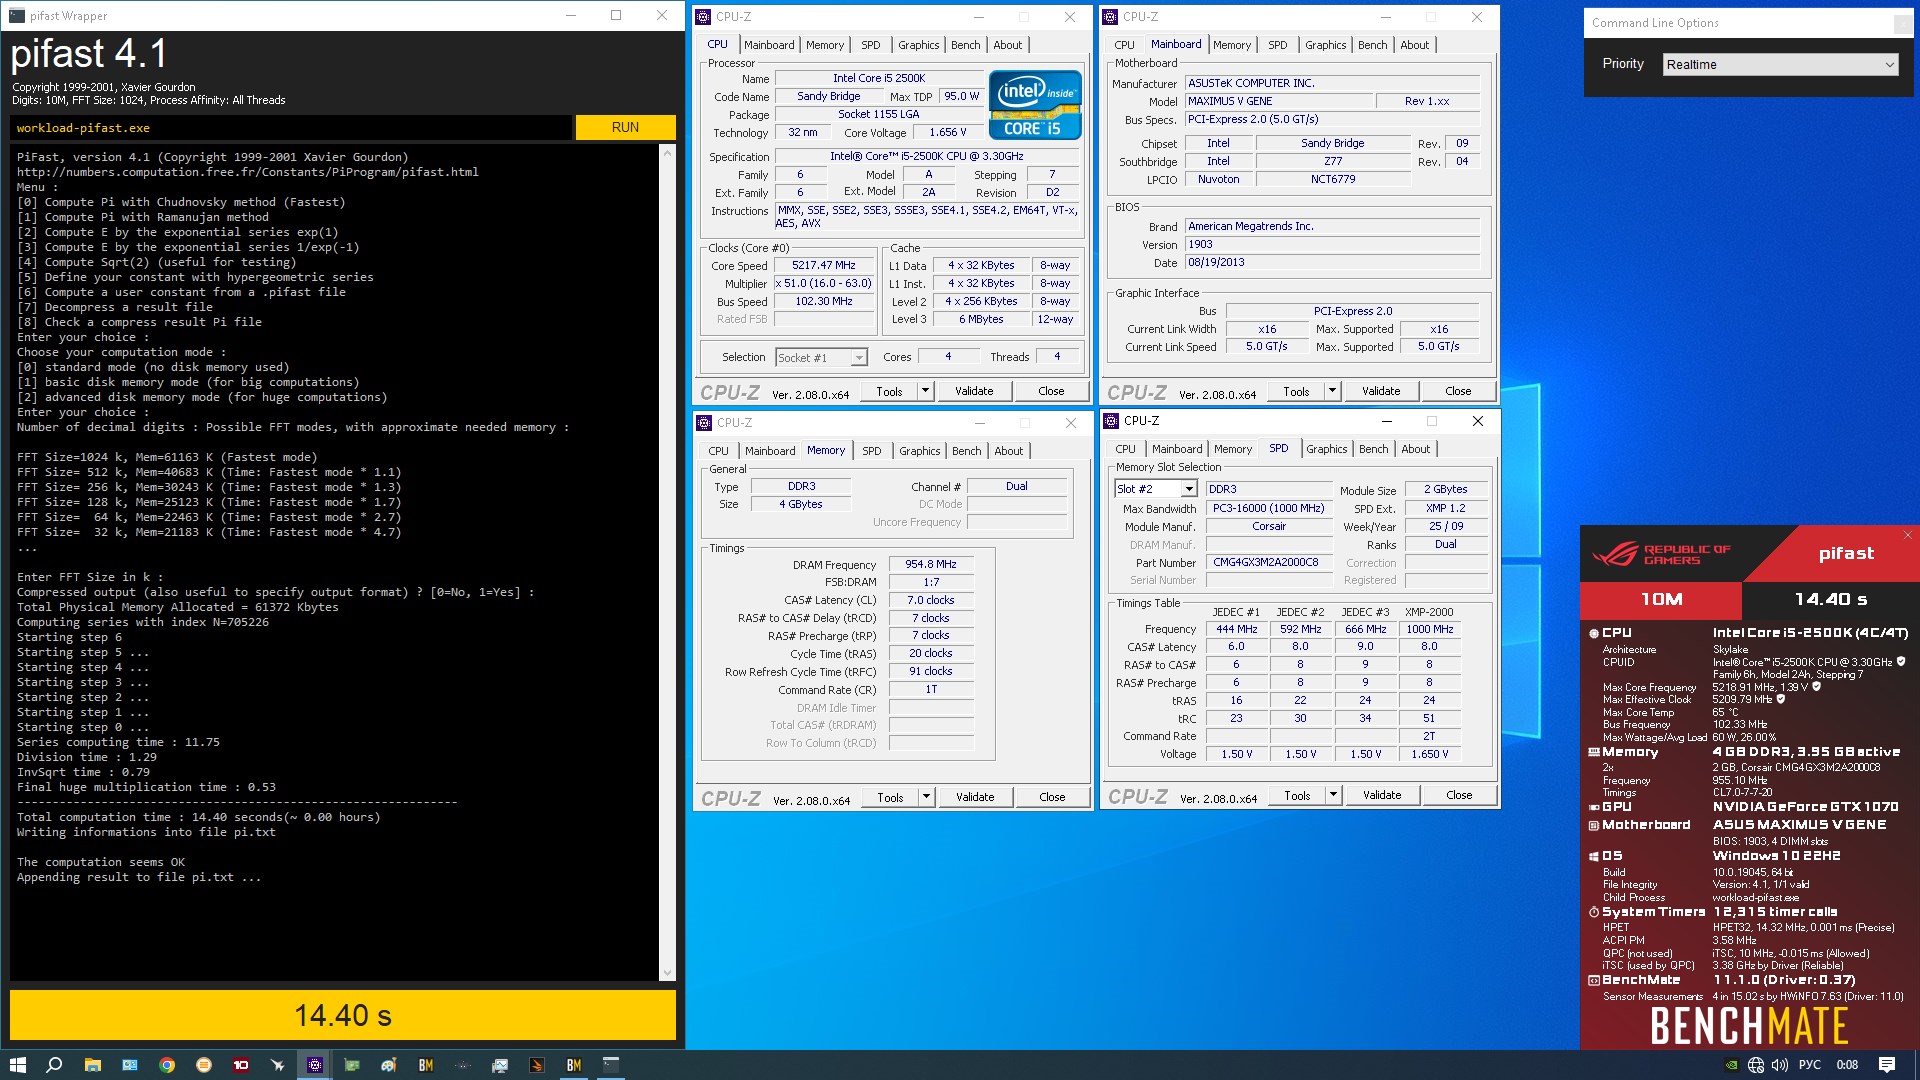Close the BenchMate pifast result panel

point(1907,535)
